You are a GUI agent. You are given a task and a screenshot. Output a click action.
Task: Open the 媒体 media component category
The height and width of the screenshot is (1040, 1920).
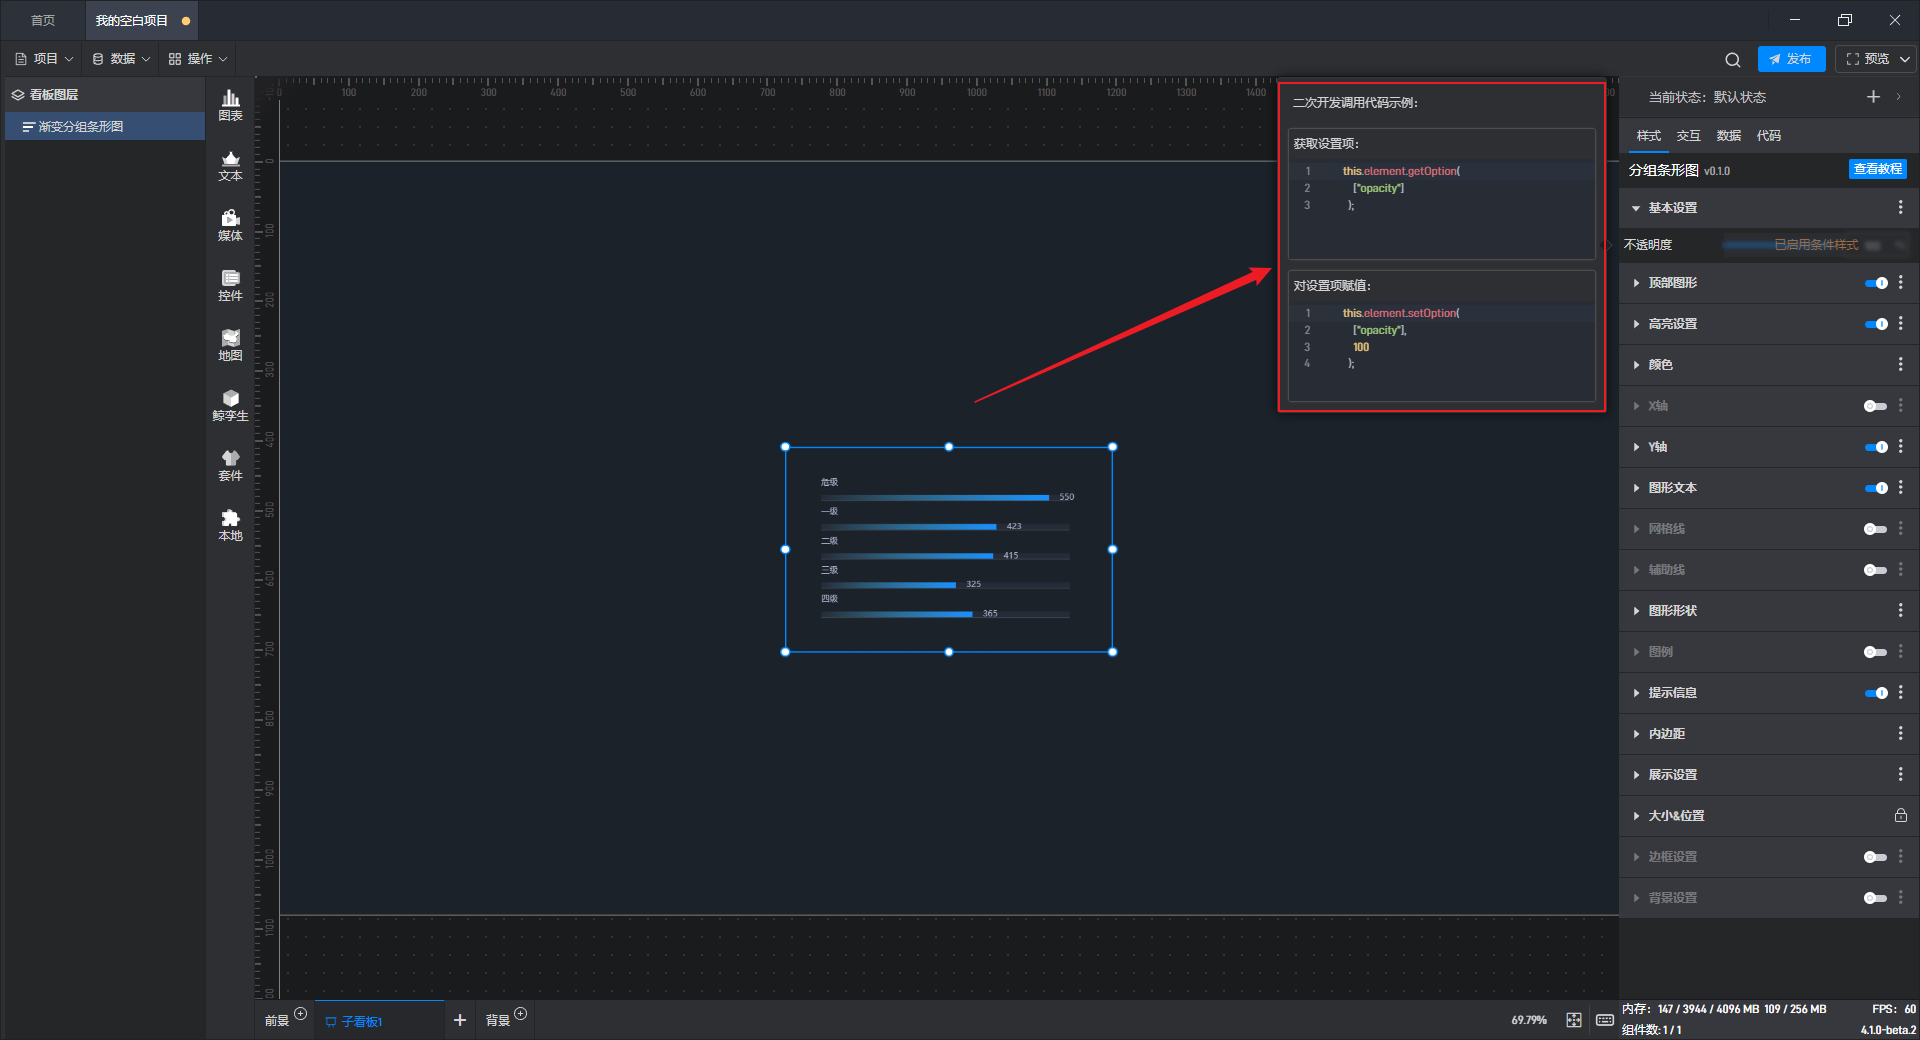tap(230, 225)
